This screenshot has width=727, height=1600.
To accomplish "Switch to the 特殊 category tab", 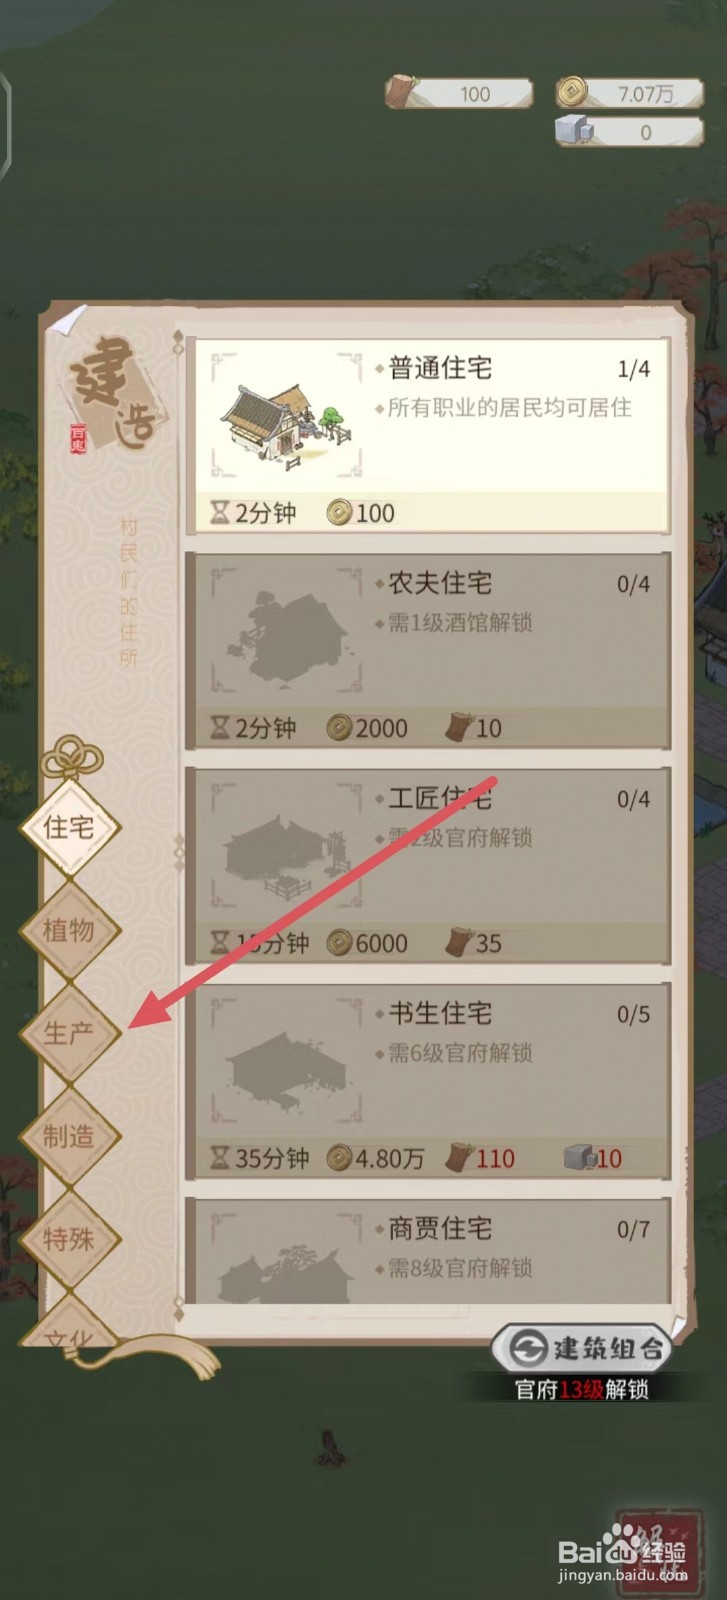I will 69,1240.
